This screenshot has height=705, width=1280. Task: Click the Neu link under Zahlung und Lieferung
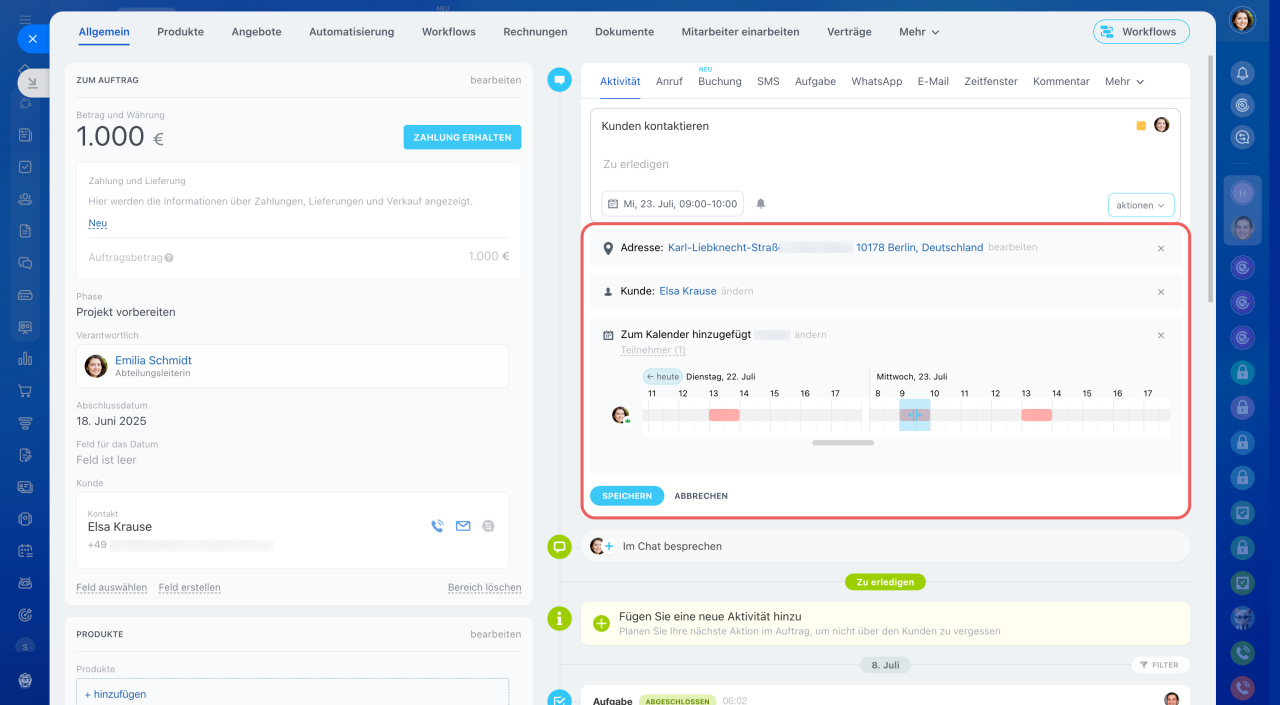(97, 223)
